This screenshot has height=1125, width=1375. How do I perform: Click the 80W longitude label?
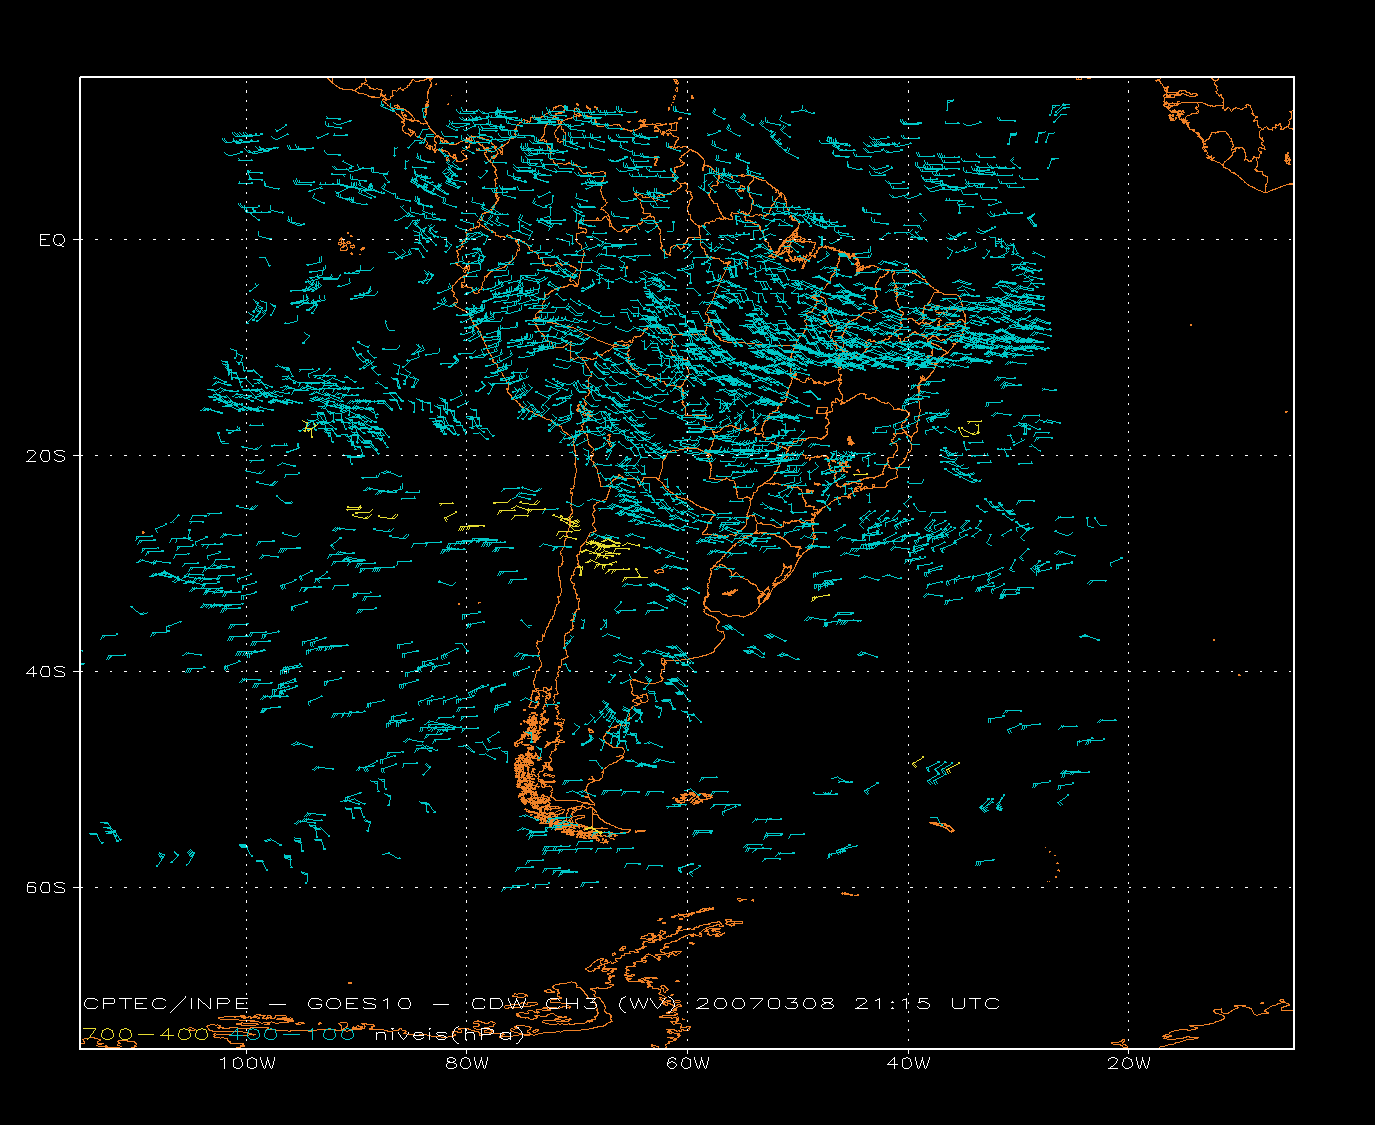[x=467, y=1063]
